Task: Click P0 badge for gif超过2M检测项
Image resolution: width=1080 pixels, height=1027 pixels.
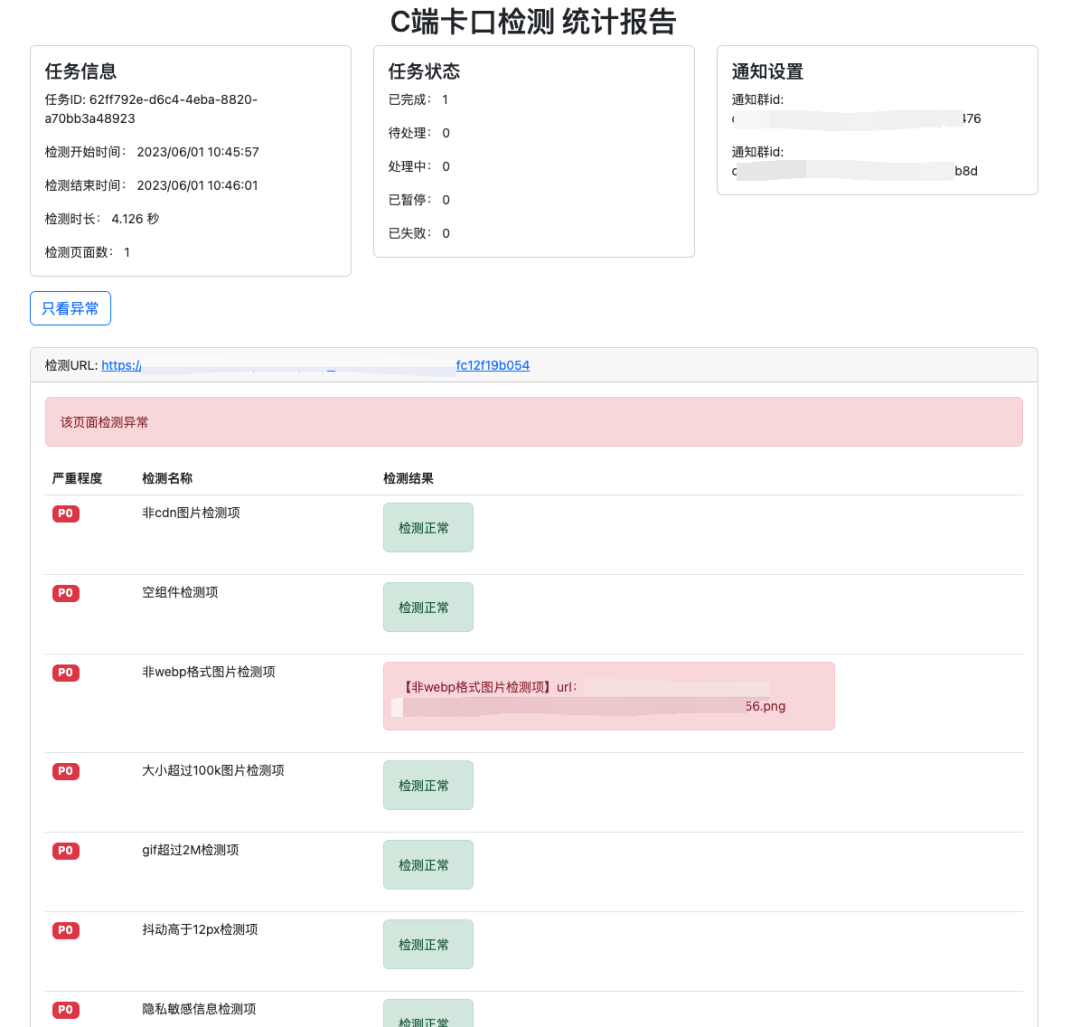Action: tap(65, 851)
